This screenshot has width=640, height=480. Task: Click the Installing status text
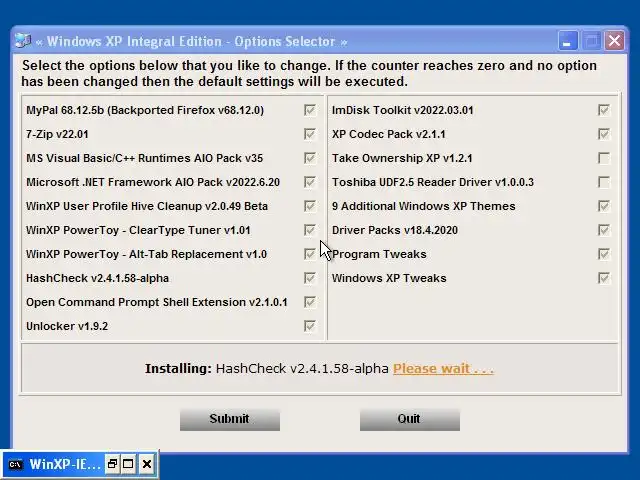coord(267,369)
